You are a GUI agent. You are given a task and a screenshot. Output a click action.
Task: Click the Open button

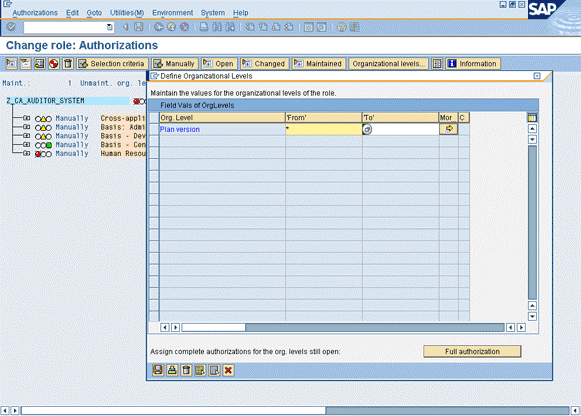click(219, 64)
